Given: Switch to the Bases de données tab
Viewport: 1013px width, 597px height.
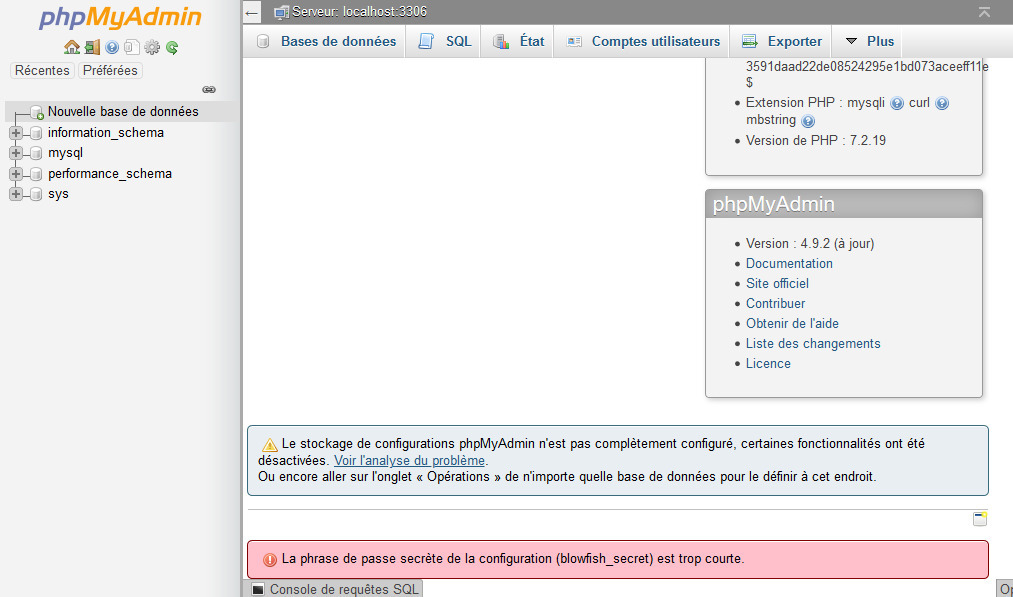Looking at the screenshot, I should (326, 41).
